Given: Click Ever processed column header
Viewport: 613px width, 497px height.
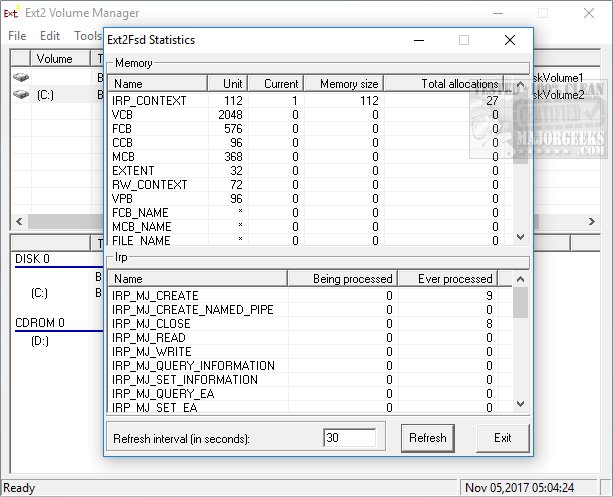Looking at the screenshot, I should pyautogui.click(x=448, y=279).
